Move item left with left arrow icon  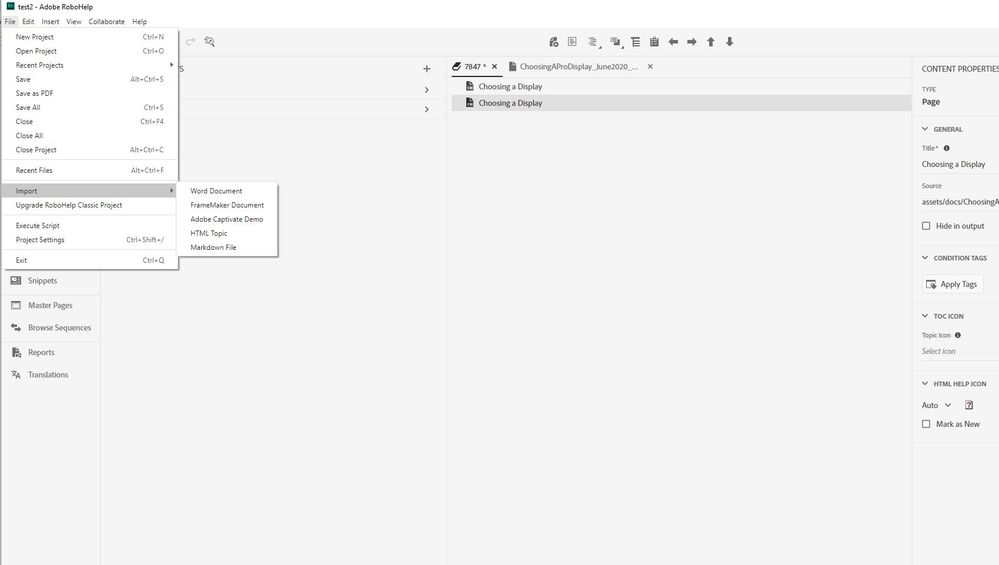coord(673,42)
